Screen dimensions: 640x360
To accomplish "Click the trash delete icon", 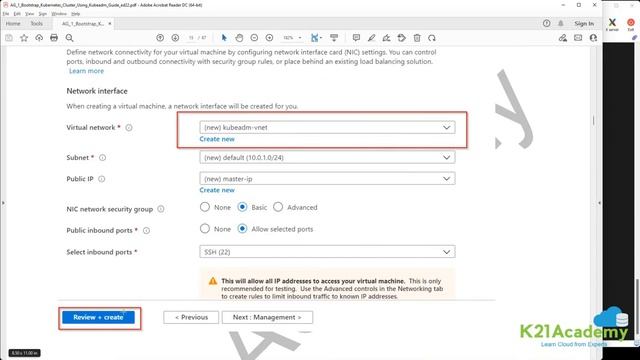I will point(417,38).
